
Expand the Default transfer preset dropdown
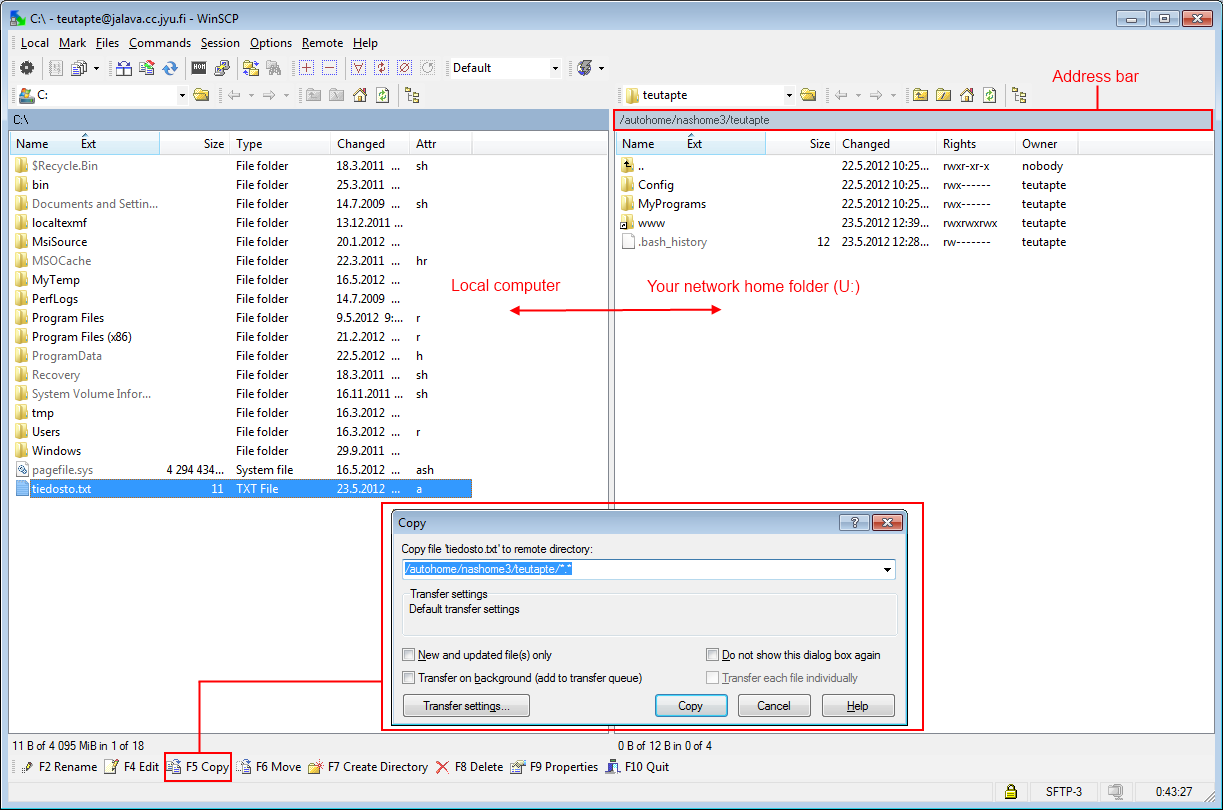pos(555,68)
